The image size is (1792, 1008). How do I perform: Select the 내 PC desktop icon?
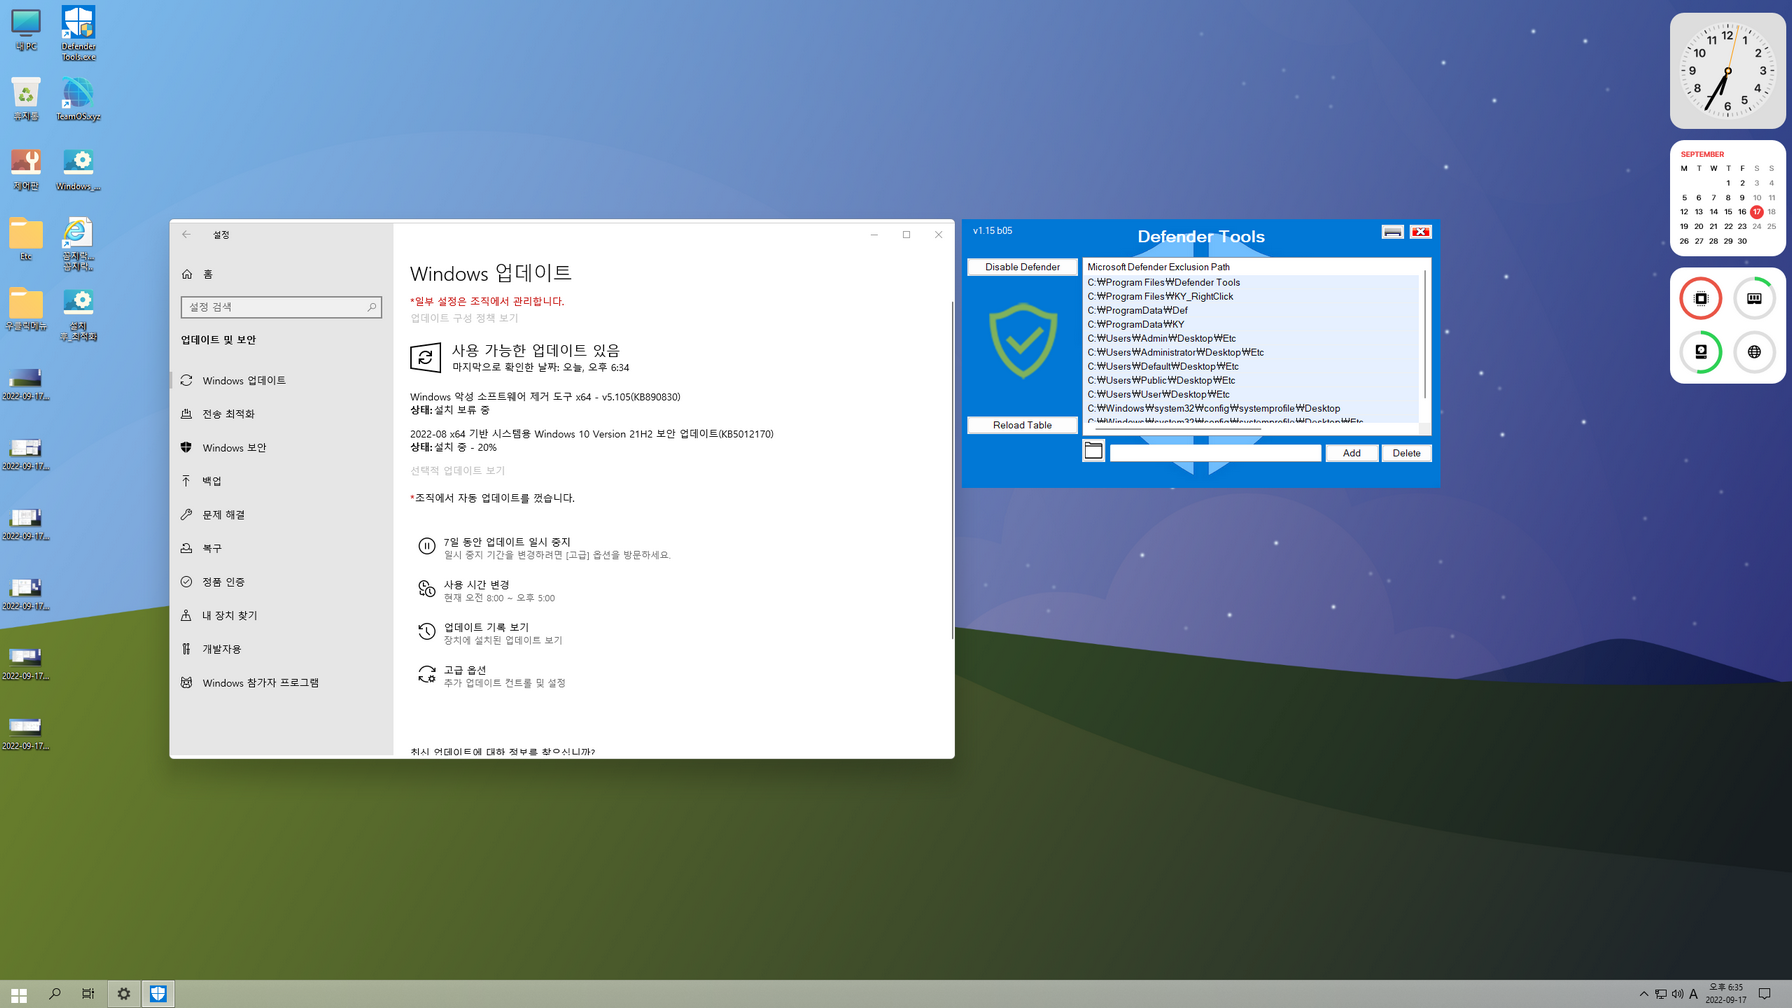[x=25, y=30]
